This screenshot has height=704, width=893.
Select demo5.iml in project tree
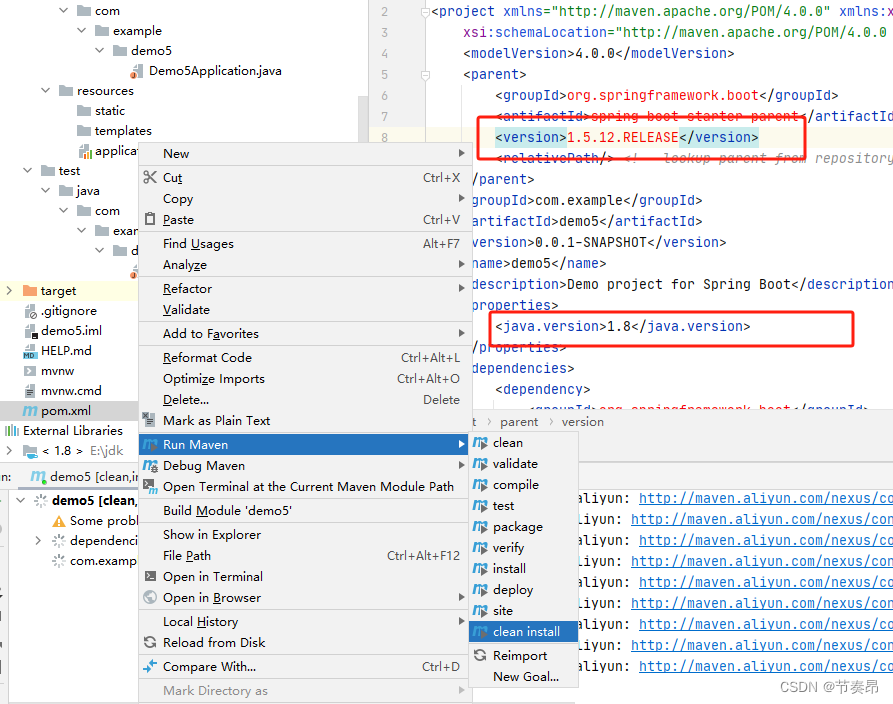pos(71,331)
